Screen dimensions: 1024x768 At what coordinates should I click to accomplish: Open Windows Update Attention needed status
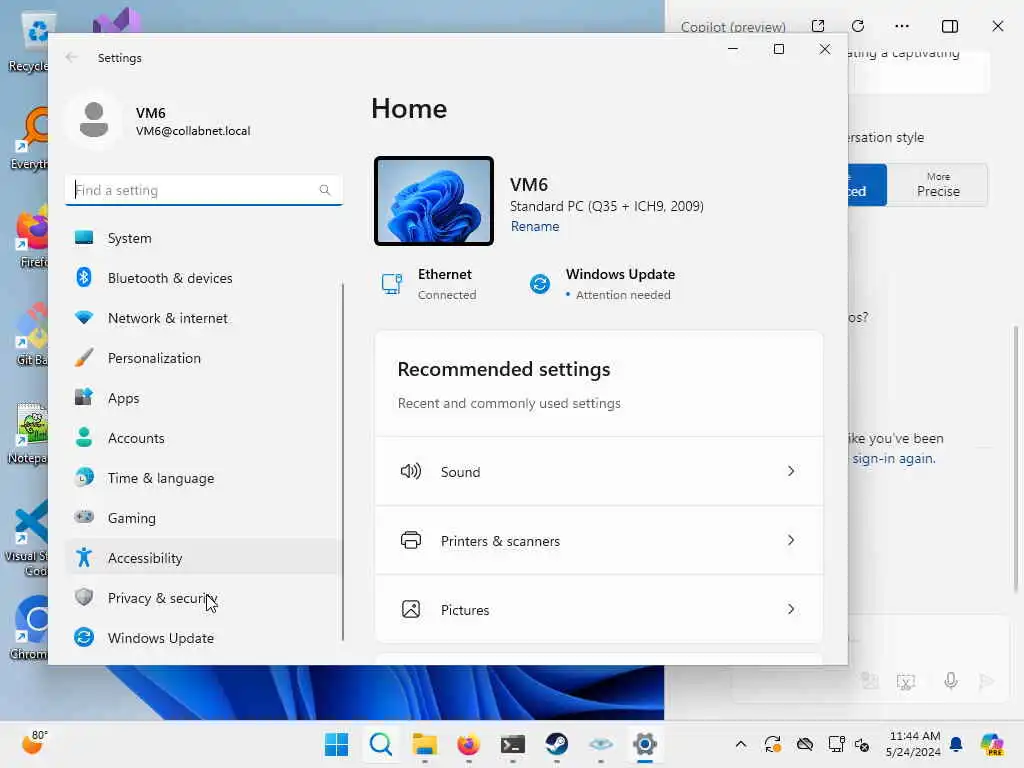coord(601,284)
